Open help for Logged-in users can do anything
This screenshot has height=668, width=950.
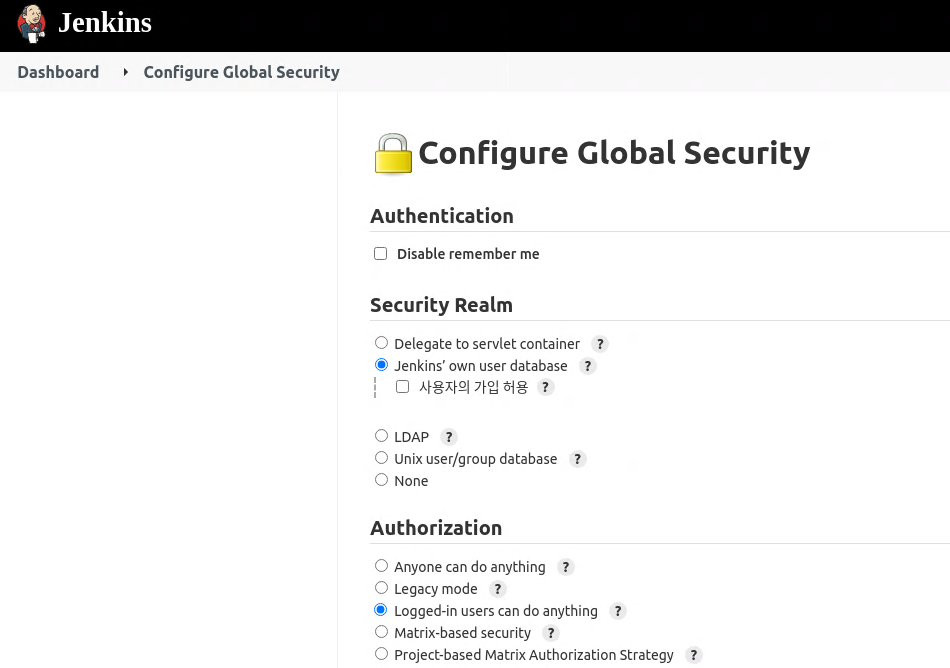point(617,611)
